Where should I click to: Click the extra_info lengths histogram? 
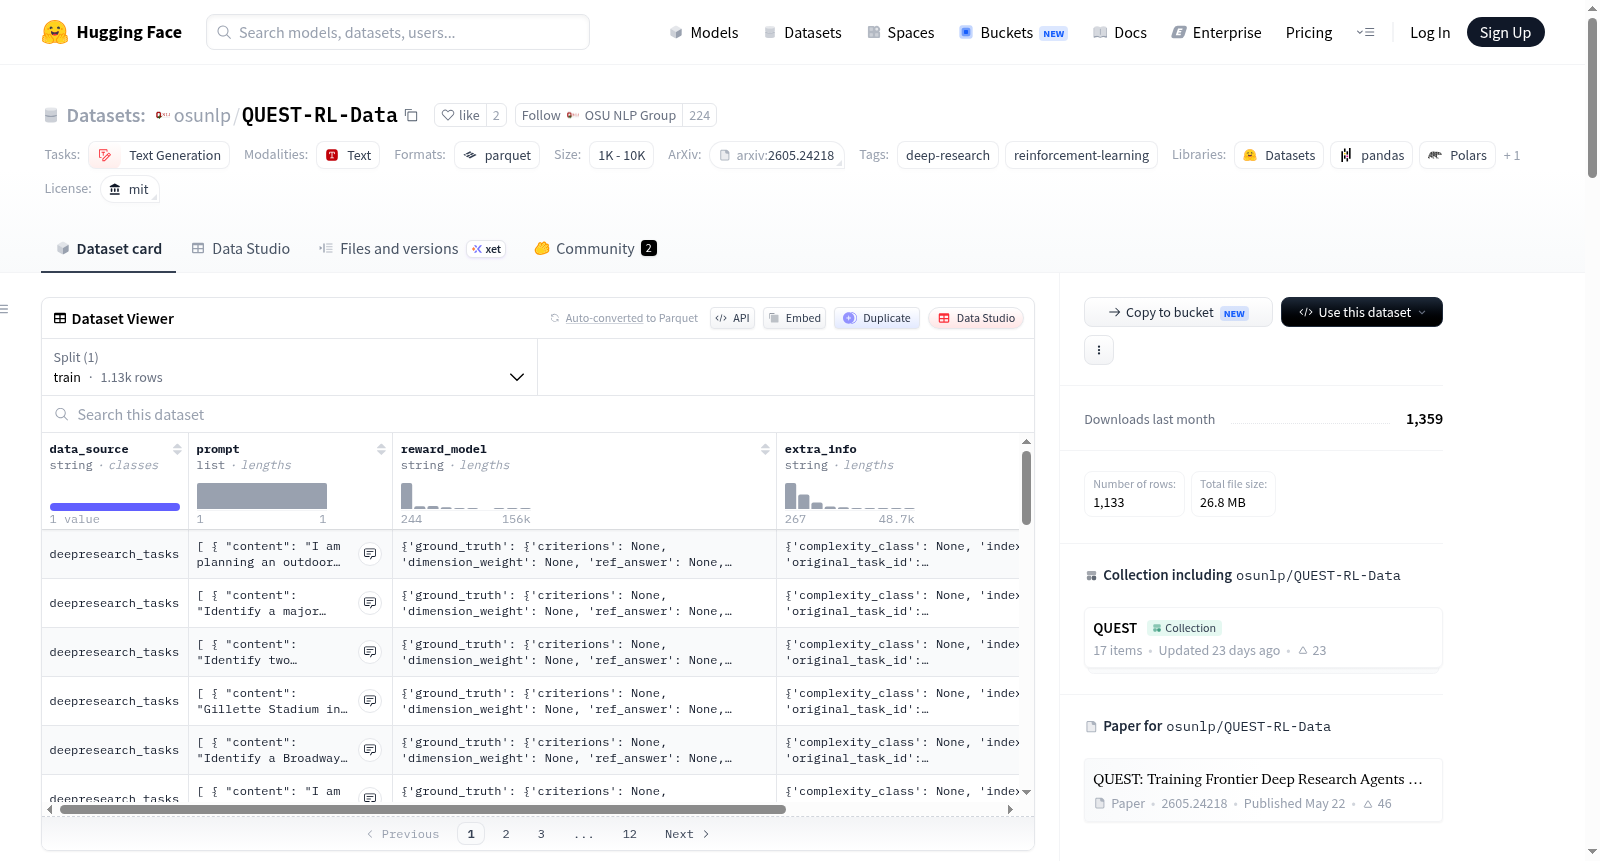coord(850,496)
